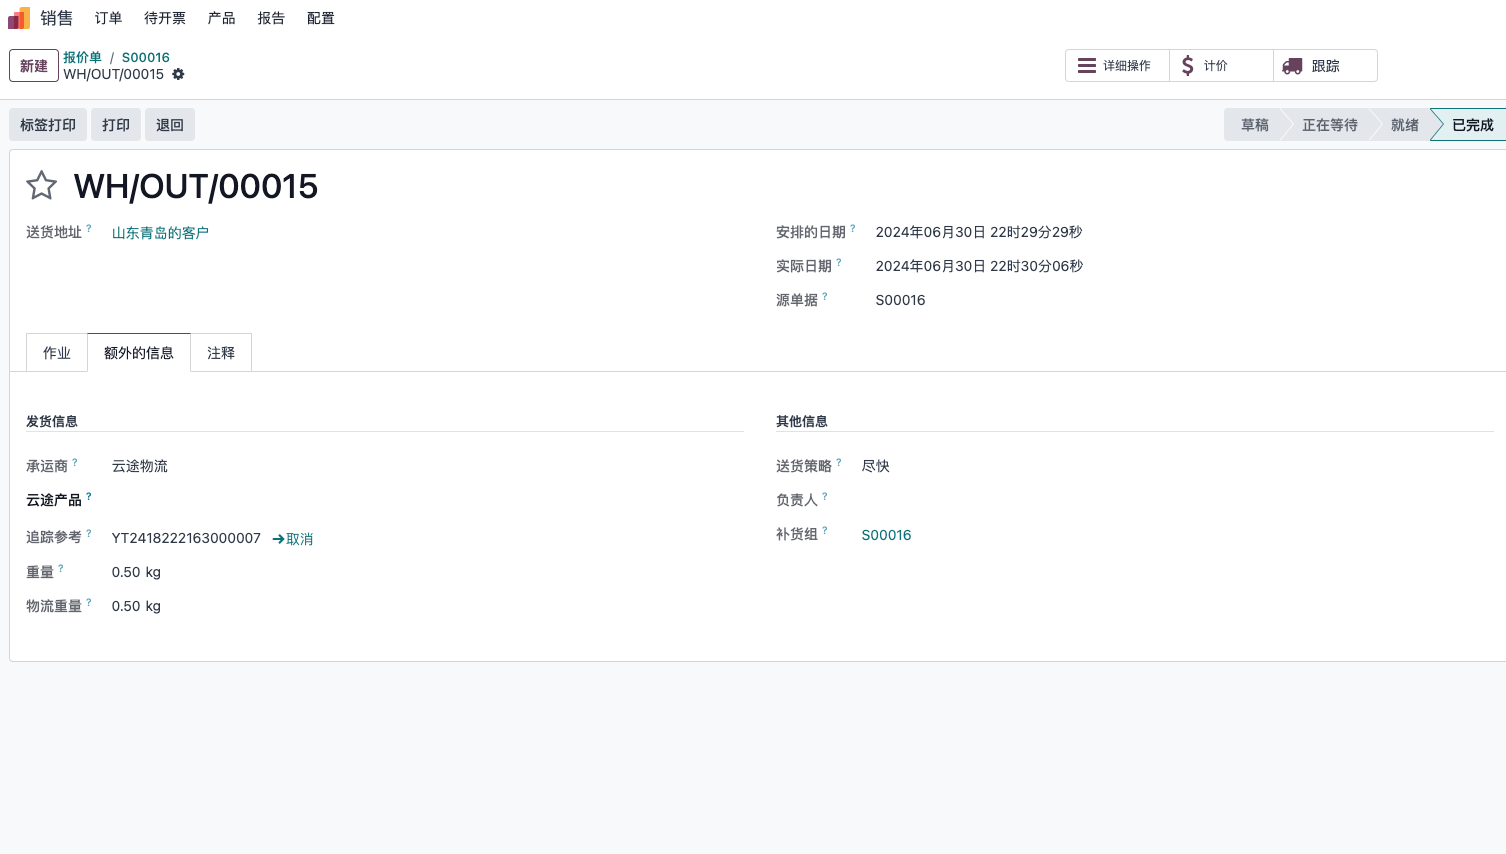The width and height of the screenshot is (1506, 854).
Task: Click the 就绪 status stage
Action: (1404, 125)
